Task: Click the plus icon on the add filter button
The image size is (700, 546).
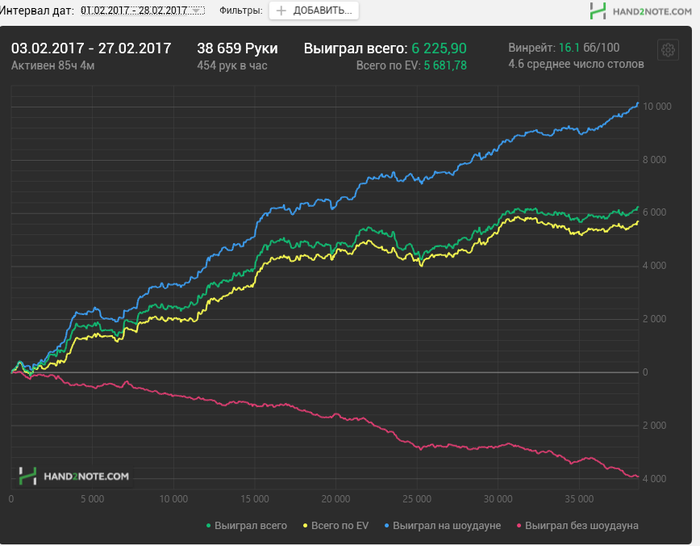Action: tap(281, 11)
